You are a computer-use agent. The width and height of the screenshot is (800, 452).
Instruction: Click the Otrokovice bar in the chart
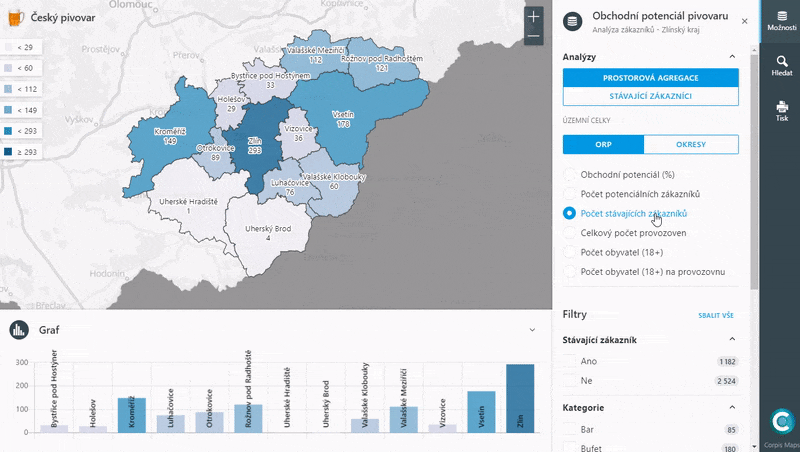tap(209, 422)
